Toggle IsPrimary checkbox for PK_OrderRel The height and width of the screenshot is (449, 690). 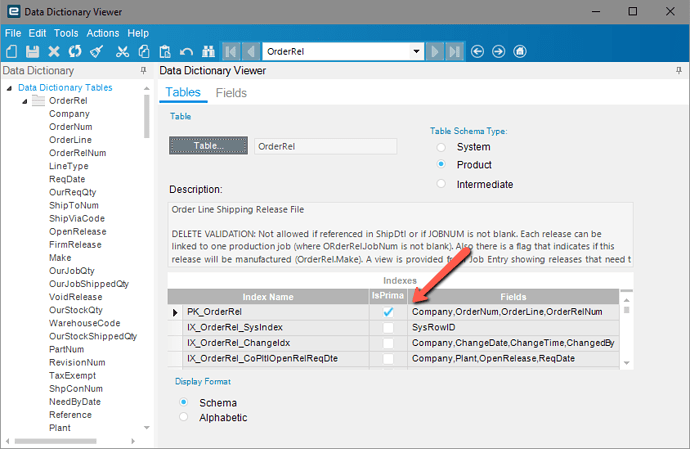pyautogui.click(x=388, y=312)
